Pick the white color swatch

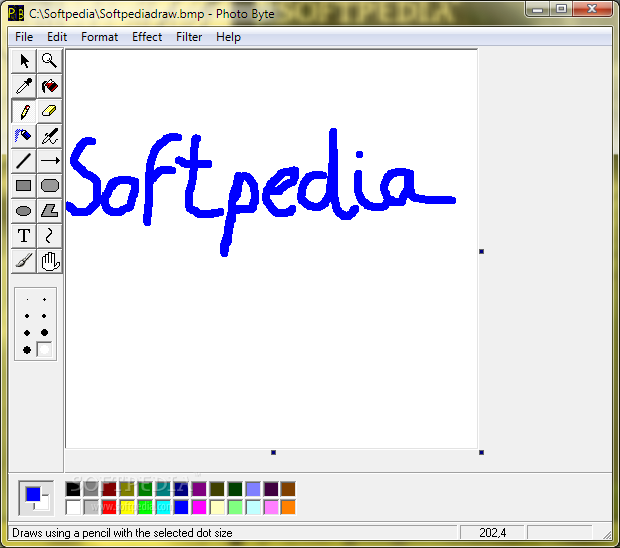[x=73, y=507]
